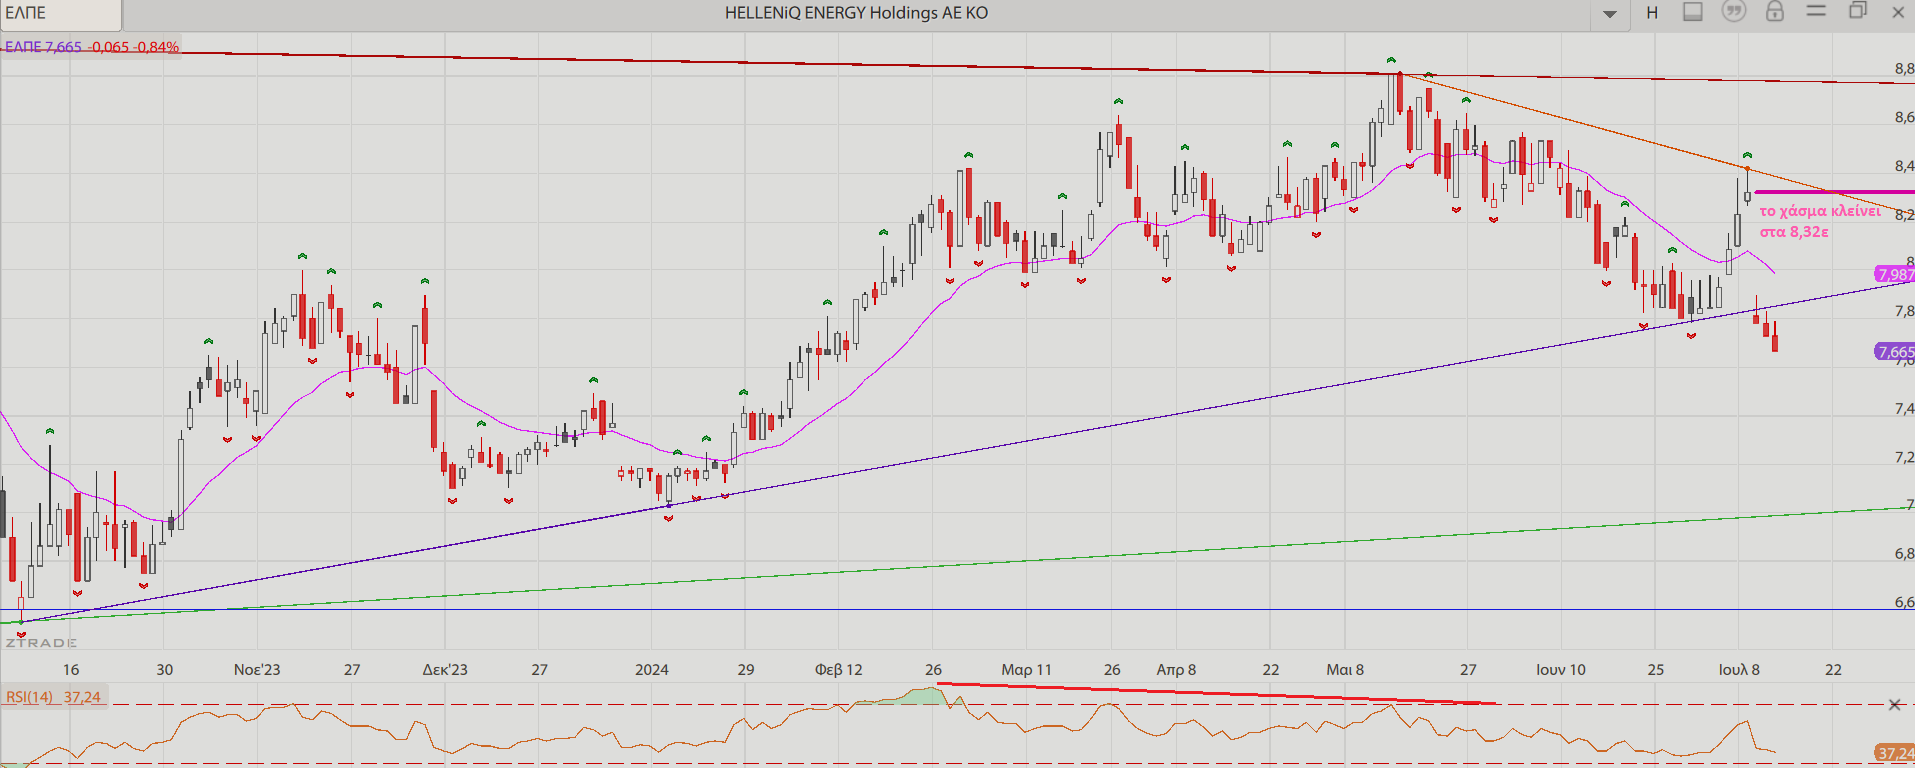Click the Νοε'23 date axis label
1915x768 pixels.
coord(257,670)
